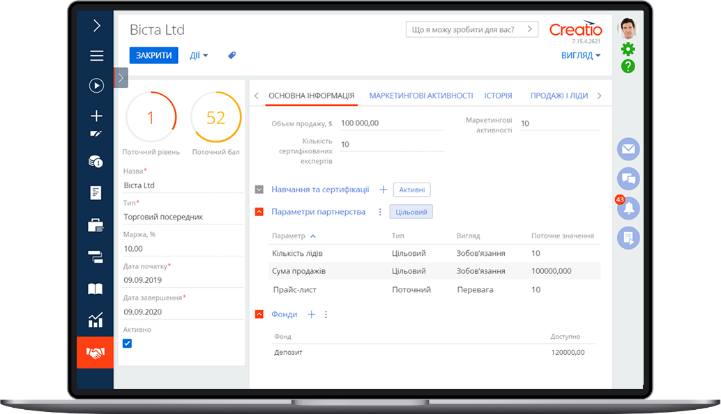721x414 pixels.
Task: Open the open-book knowledge base icon
Action: tap(95, 289)
